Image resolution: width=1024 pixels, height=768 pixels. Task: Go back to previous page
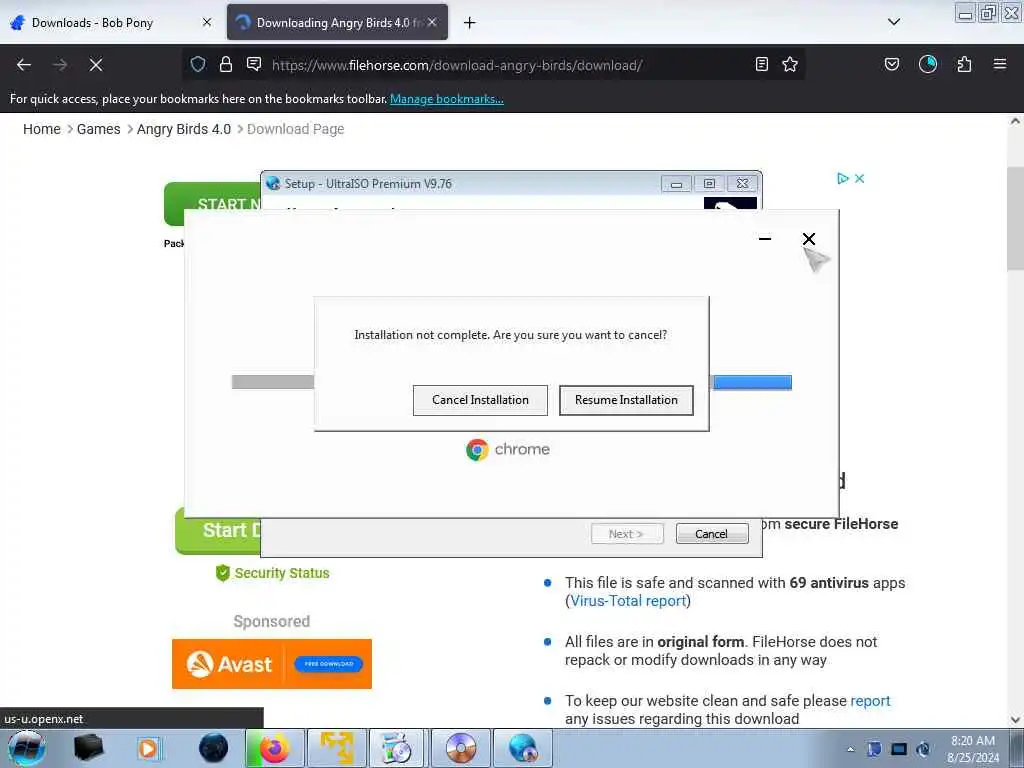click(x=24, y=65)
